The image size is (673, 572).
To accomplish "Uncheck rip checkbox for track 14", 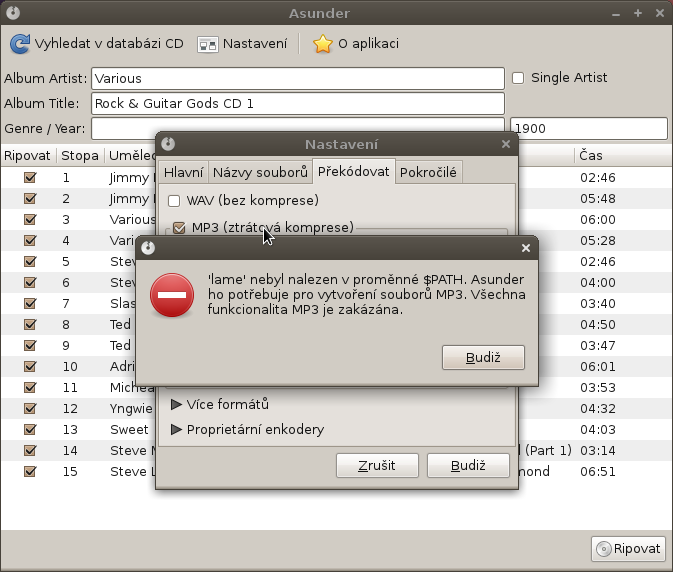I will point(30,451).
